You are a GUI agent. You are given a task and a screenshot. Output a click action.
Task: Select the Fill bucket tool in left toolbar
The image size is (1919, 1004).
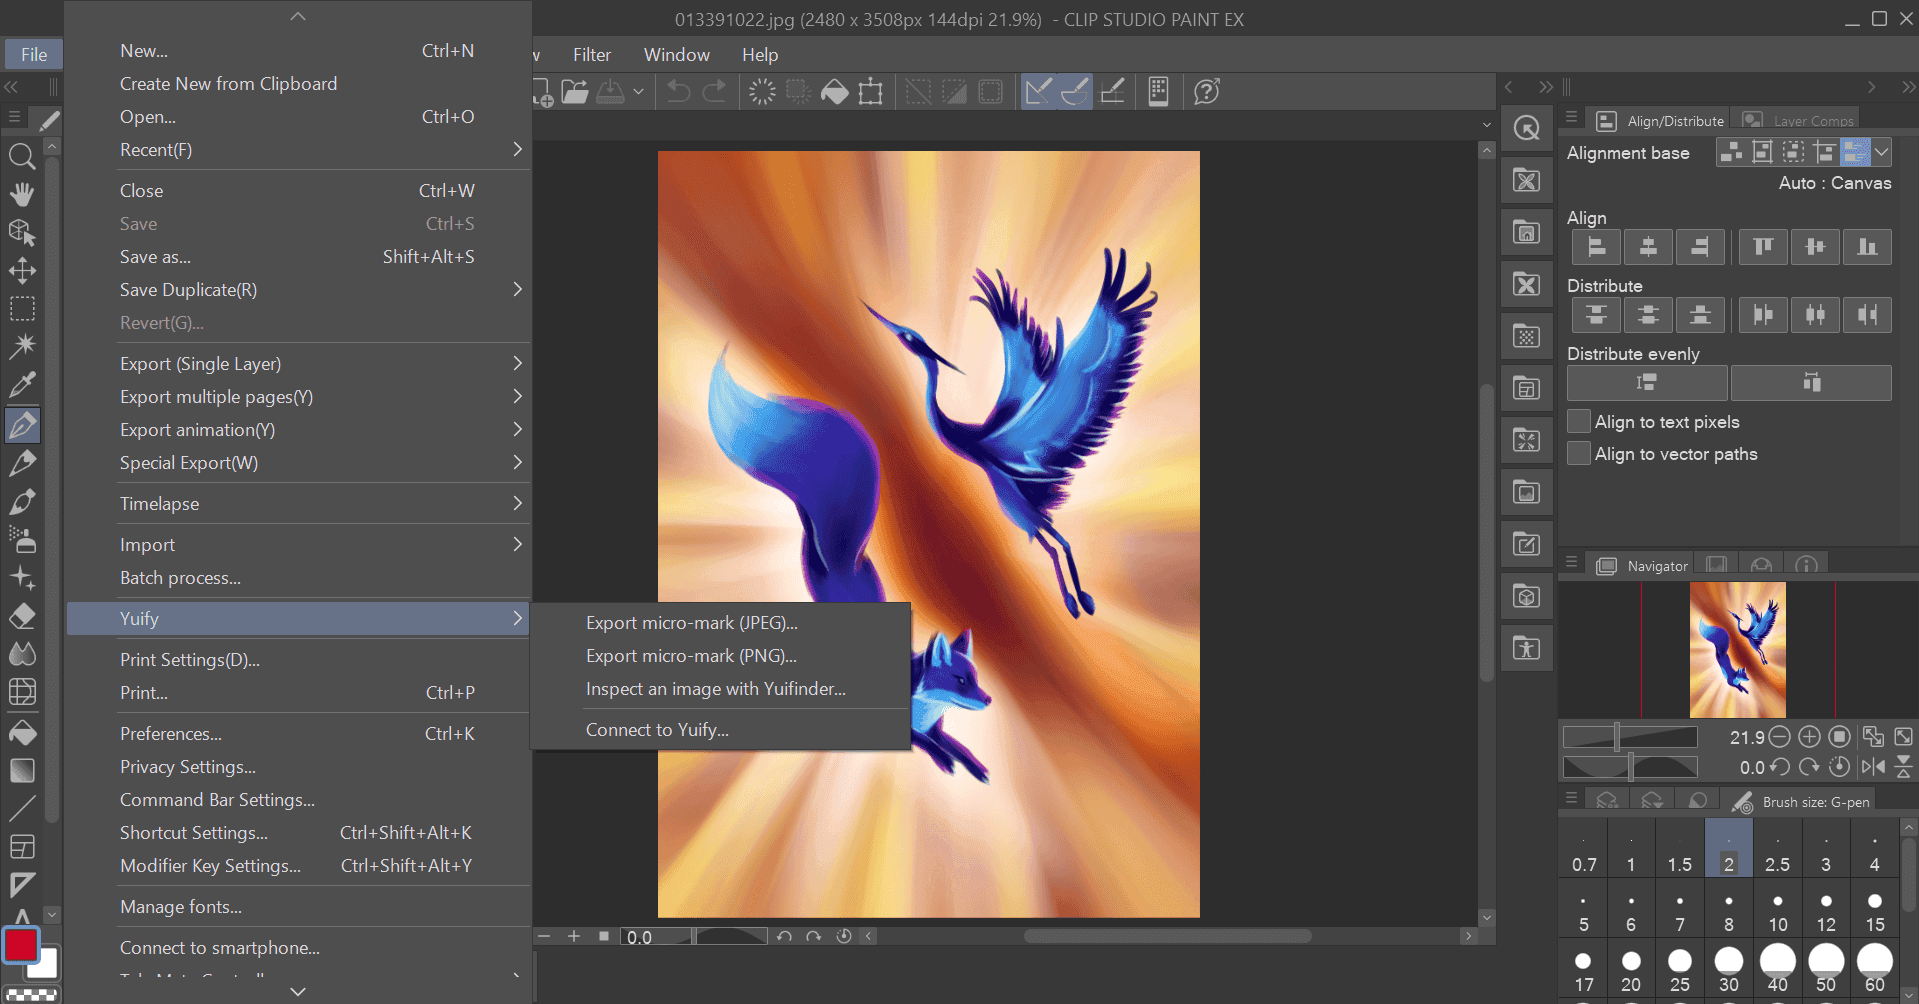tap(22, 732)
